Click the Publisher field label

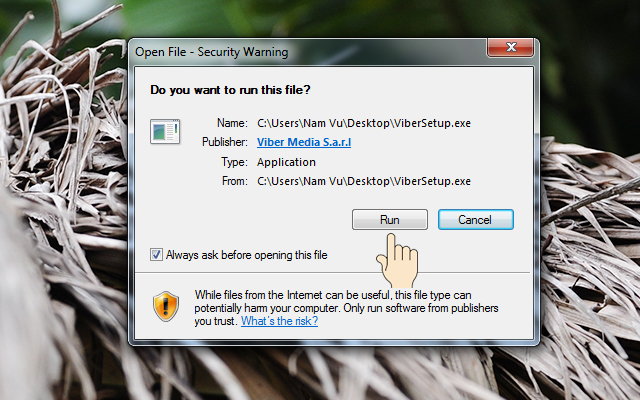click(225, 142)
